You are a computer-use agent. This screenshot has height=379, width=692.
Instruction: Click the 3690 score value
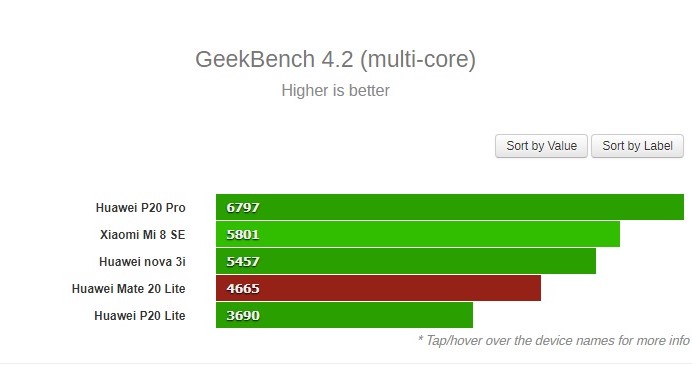point(243,315)
